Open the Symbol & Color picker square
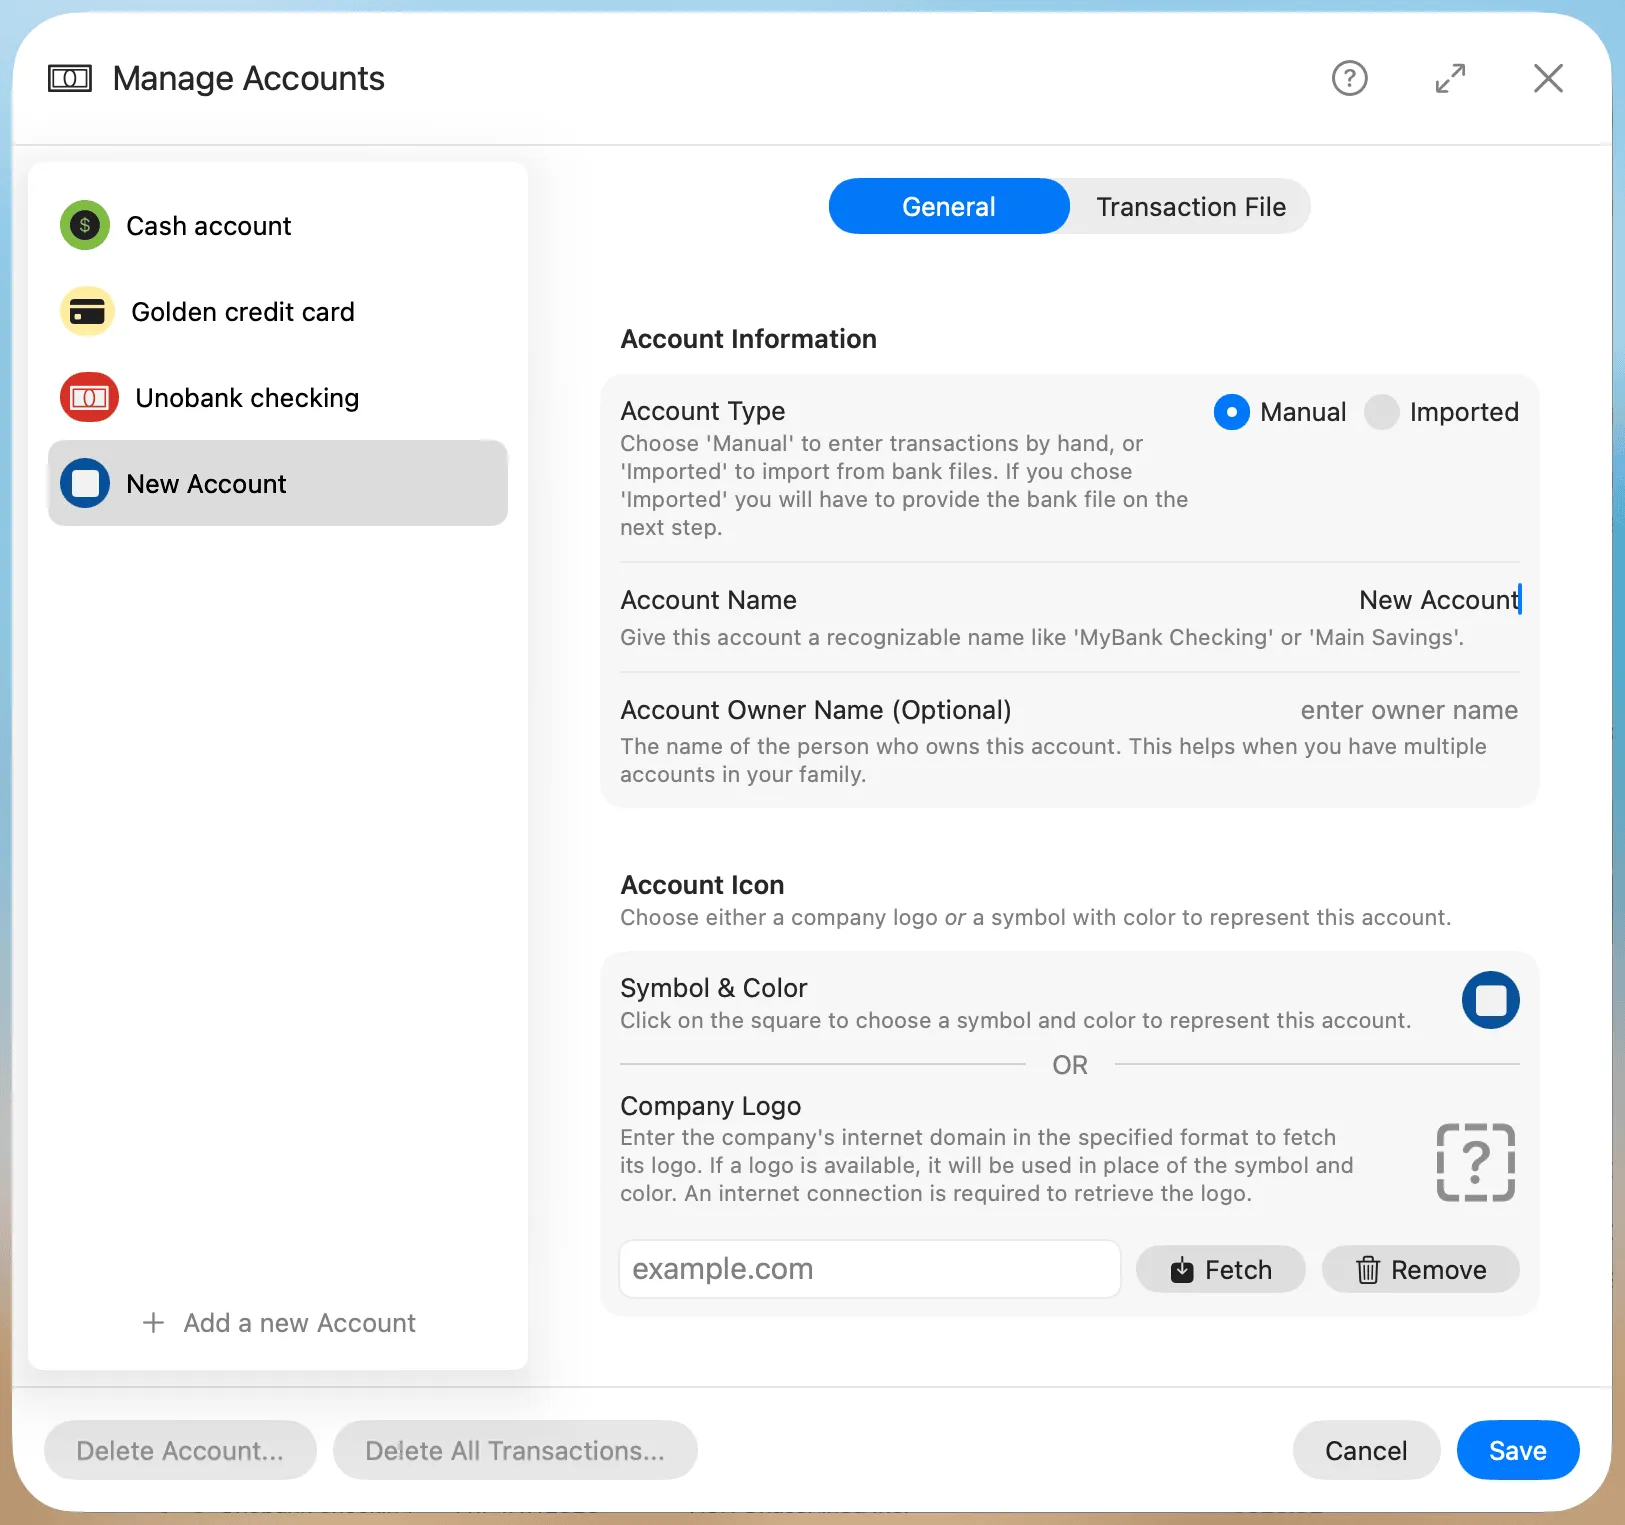 (1490, 1000)
